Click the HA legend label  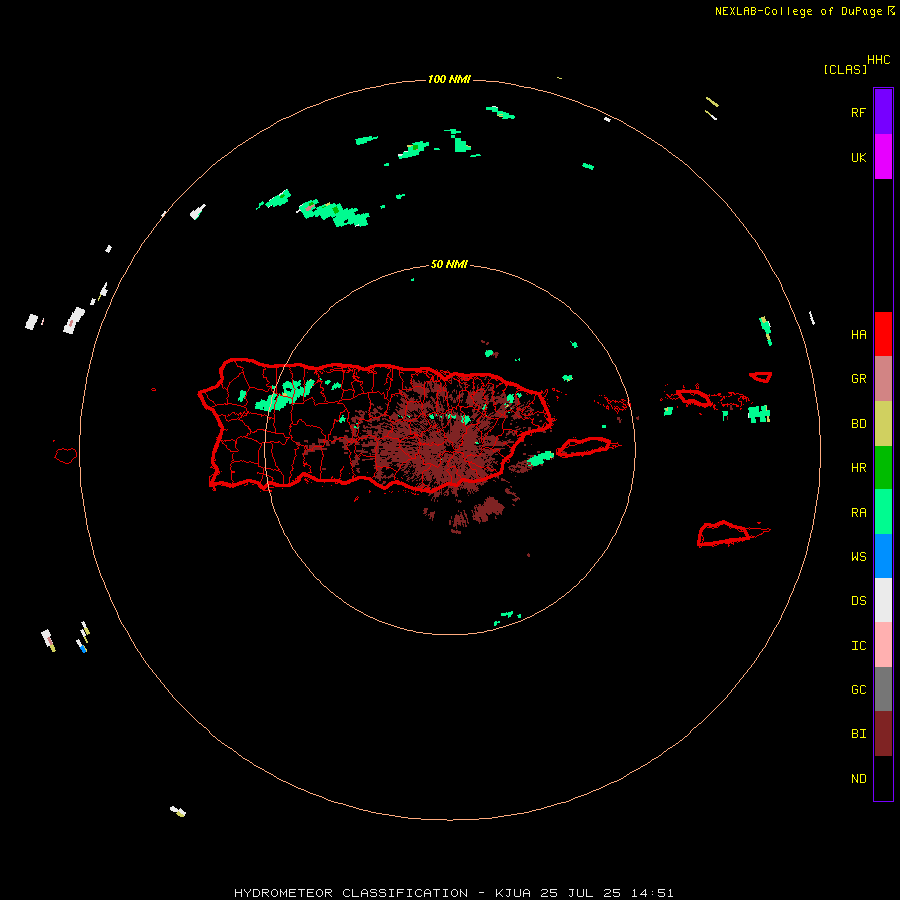coord(858,335)
